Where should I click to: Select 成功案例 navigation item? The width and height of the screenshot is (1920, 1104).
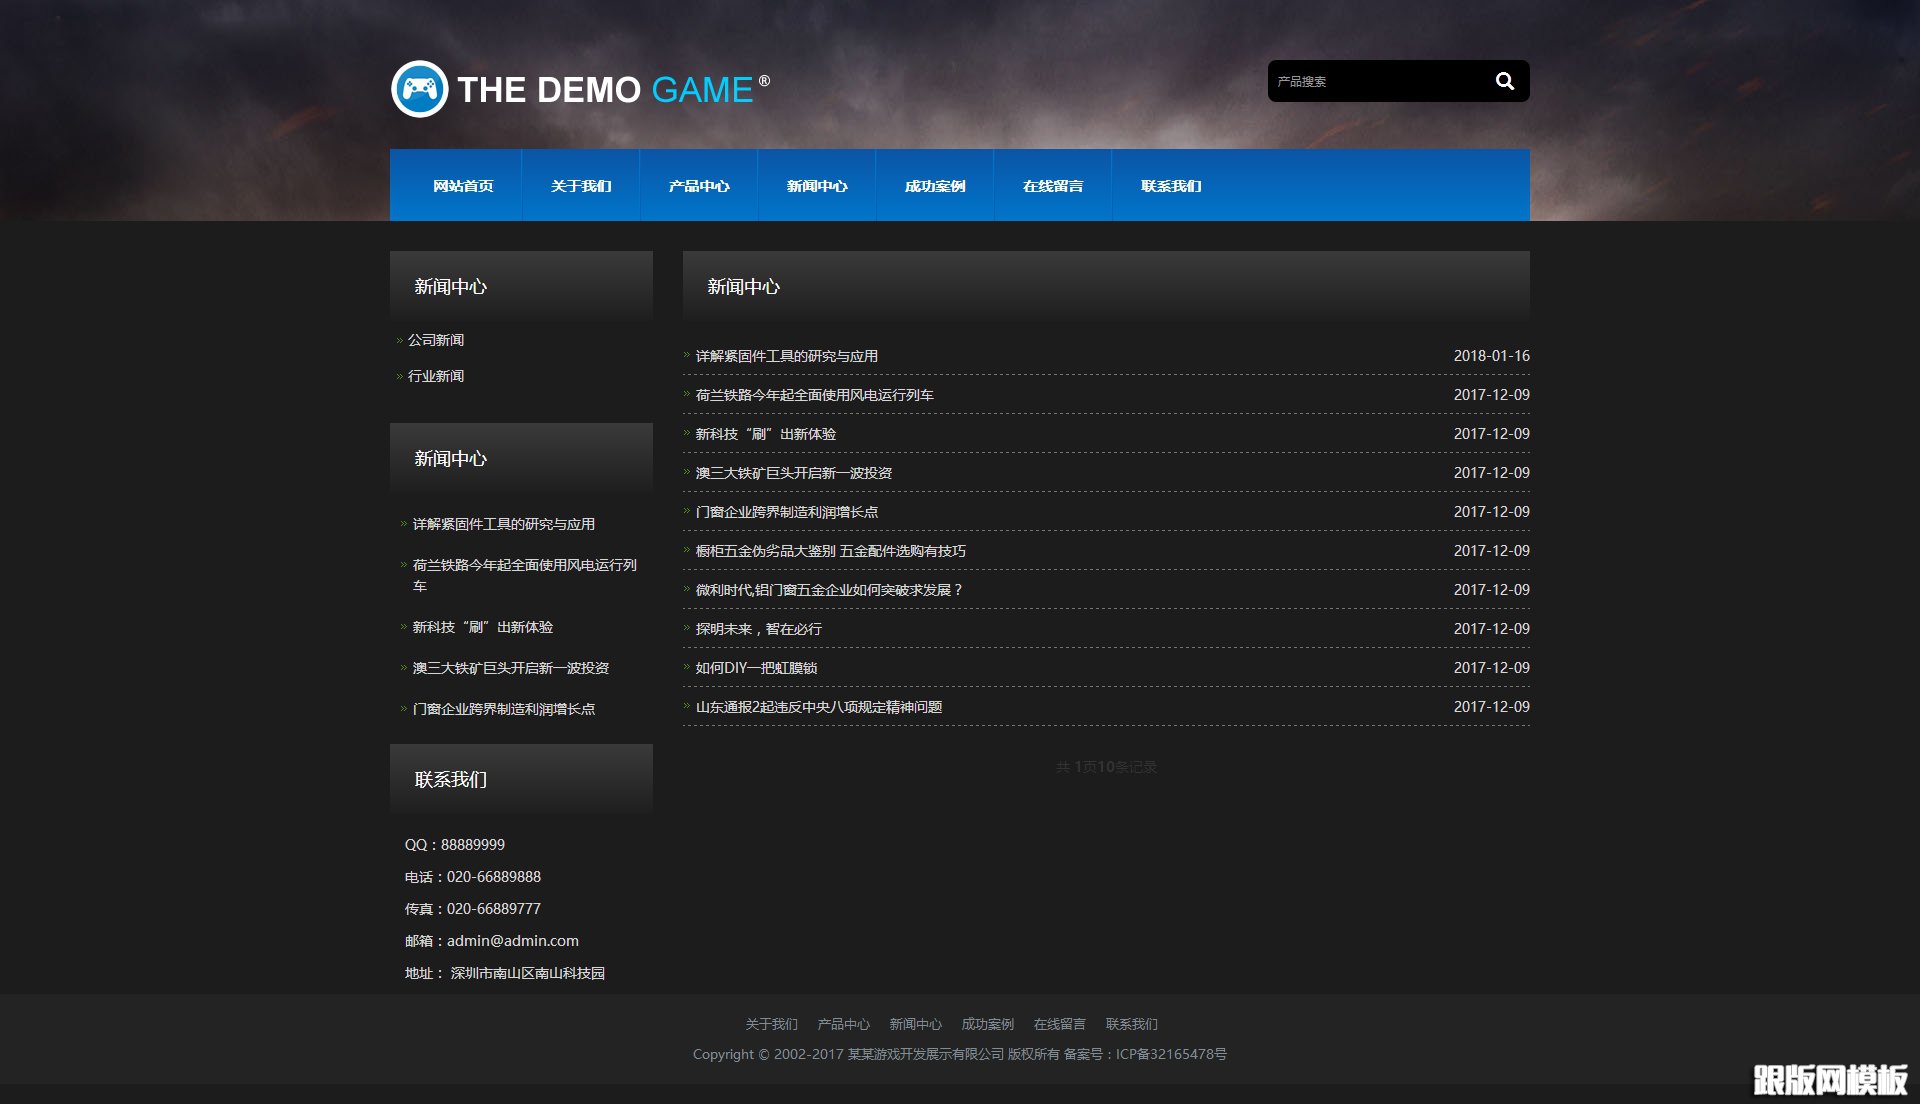pos(935,186)
